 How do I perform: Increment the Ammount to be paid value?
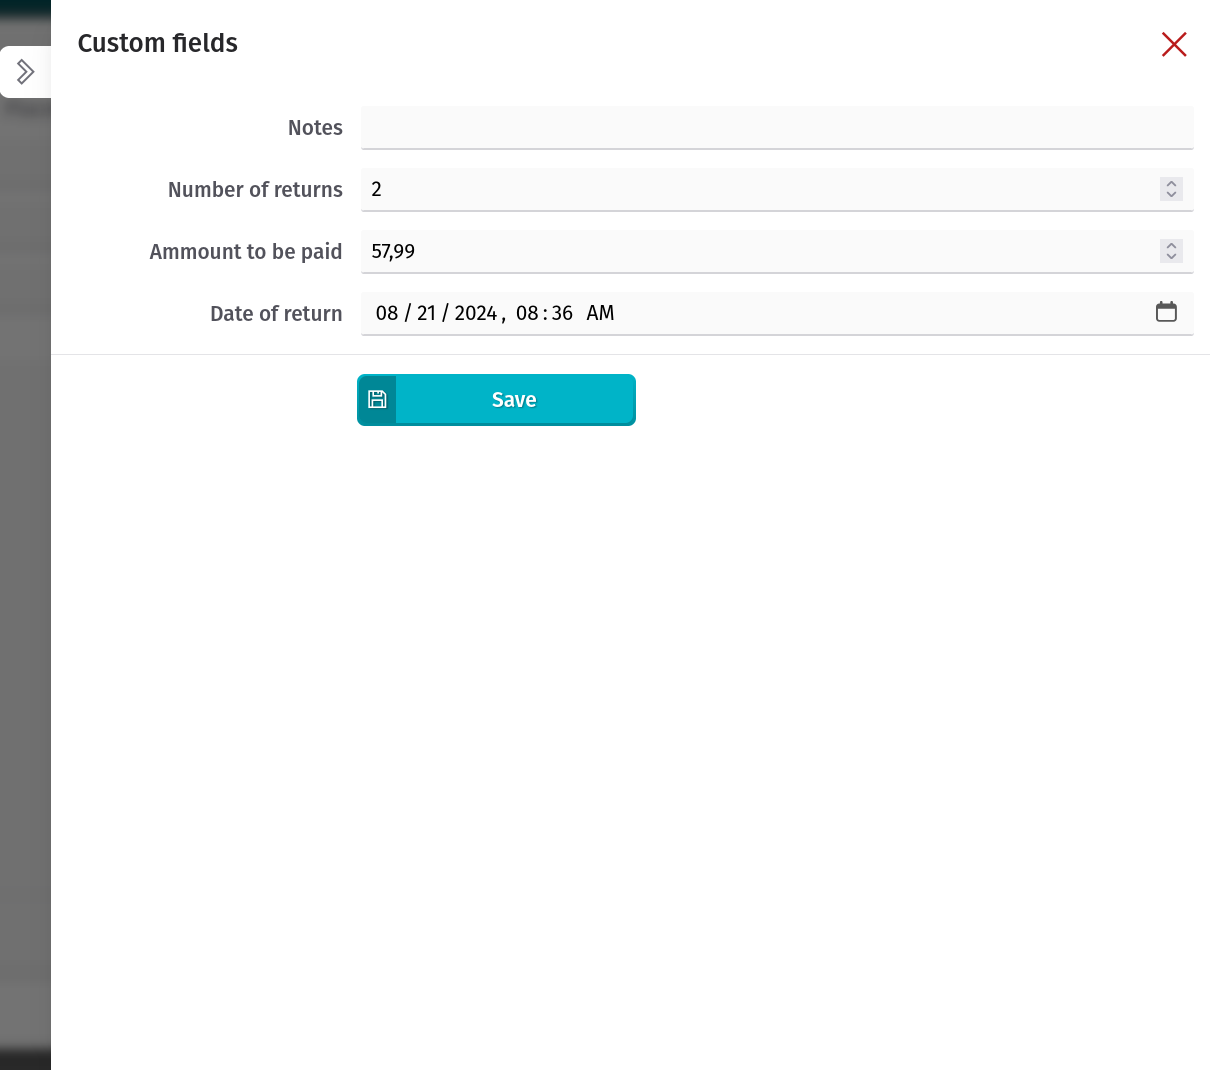click(x=1171, y=245)
